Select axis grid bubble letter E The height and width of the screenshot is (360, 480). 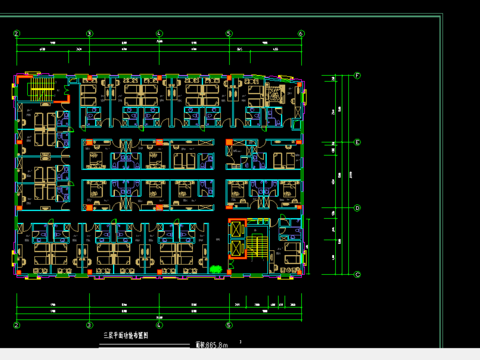(357, 142)
